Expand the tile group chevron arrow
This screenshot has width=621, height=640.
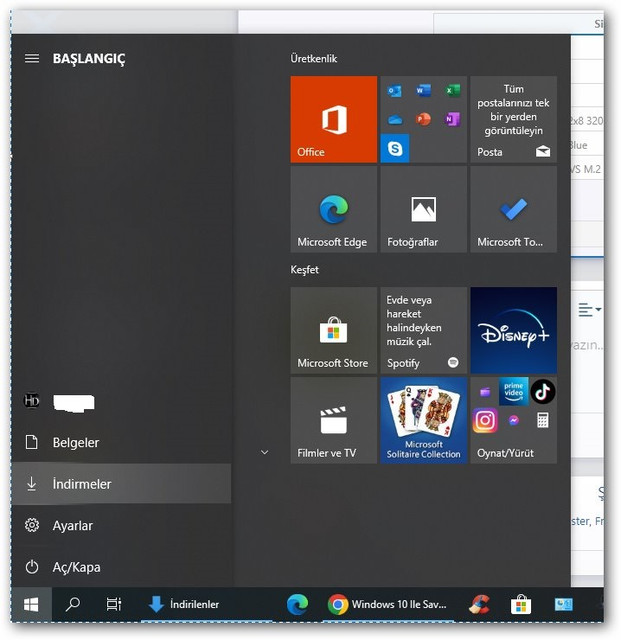point(265,452)
